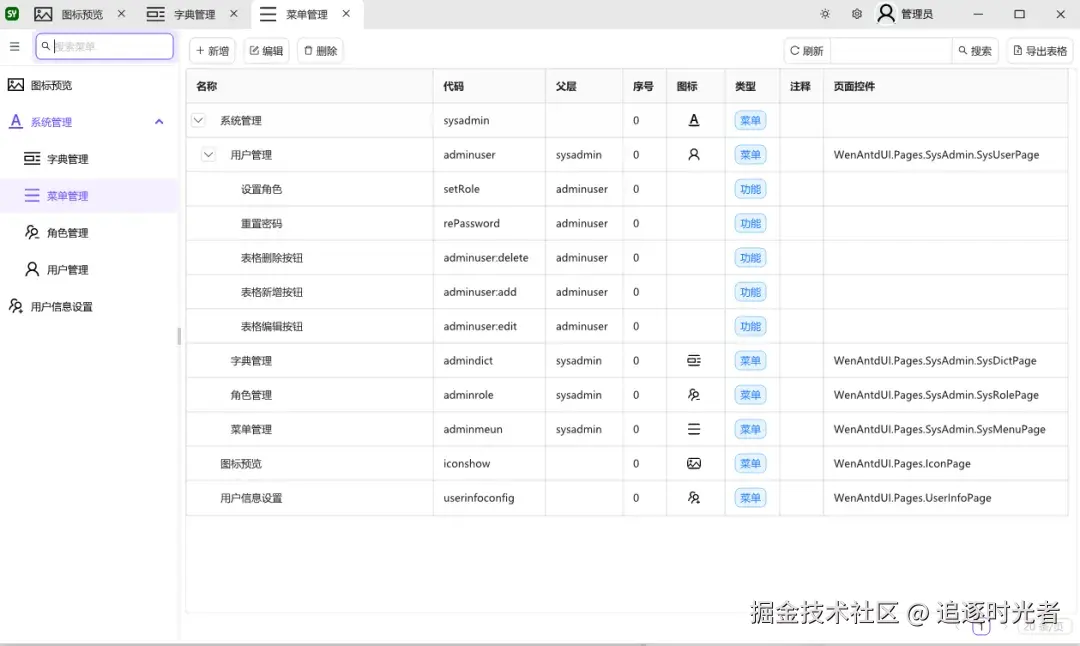This screenshot has height=646, width=1080.
Task: Click the 新增 add button
Action: [x=212, y=50]
